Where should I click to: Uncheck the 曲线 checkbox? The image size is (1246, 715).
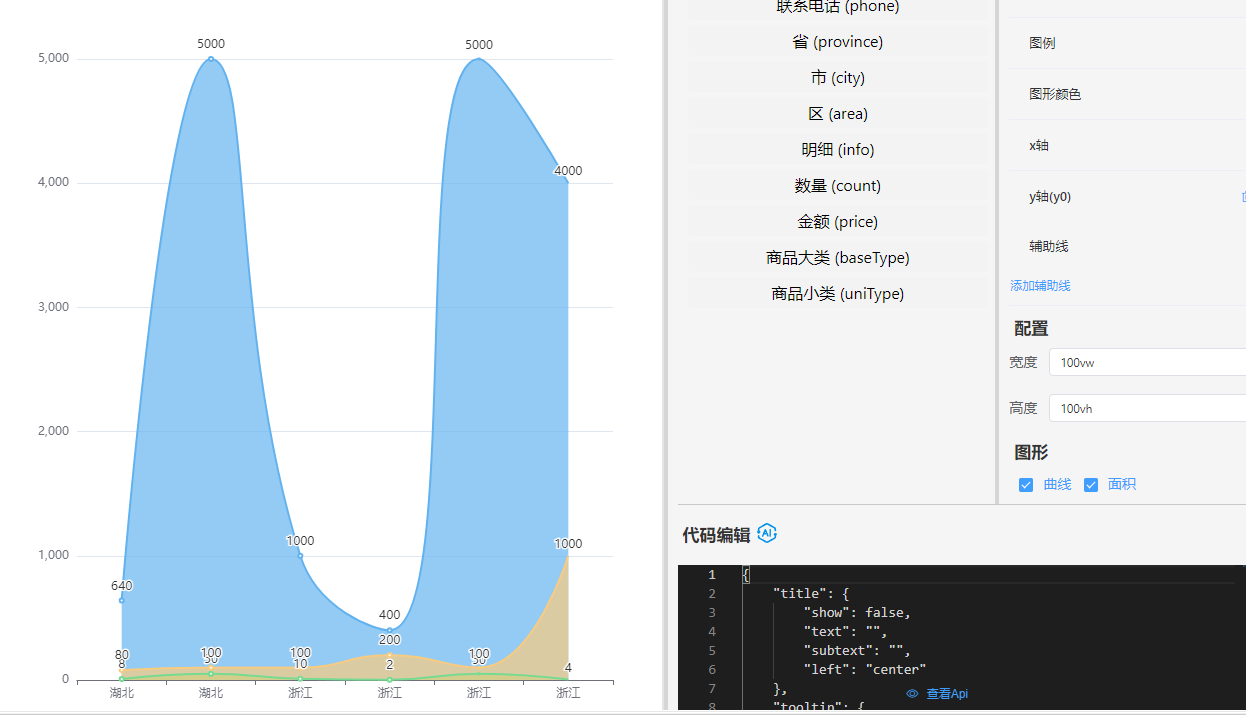1026,485
